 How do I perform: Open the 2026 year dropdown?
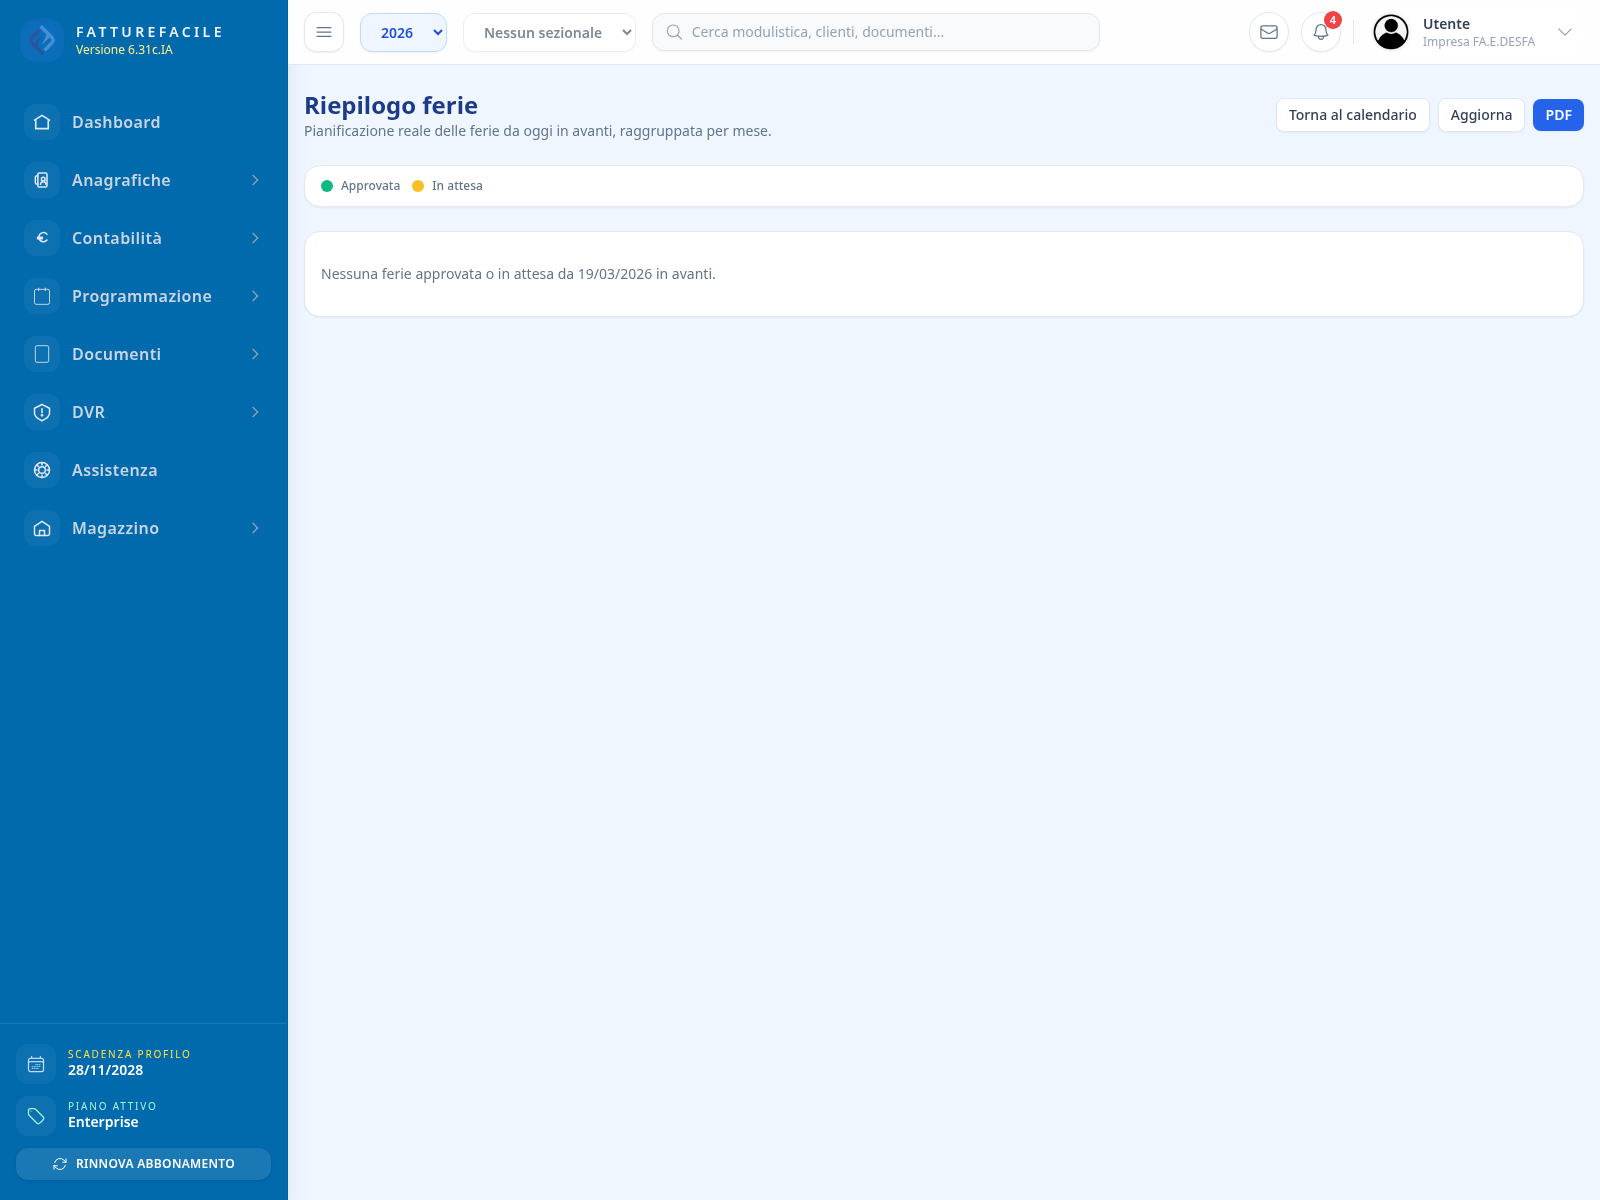point(403,32)
